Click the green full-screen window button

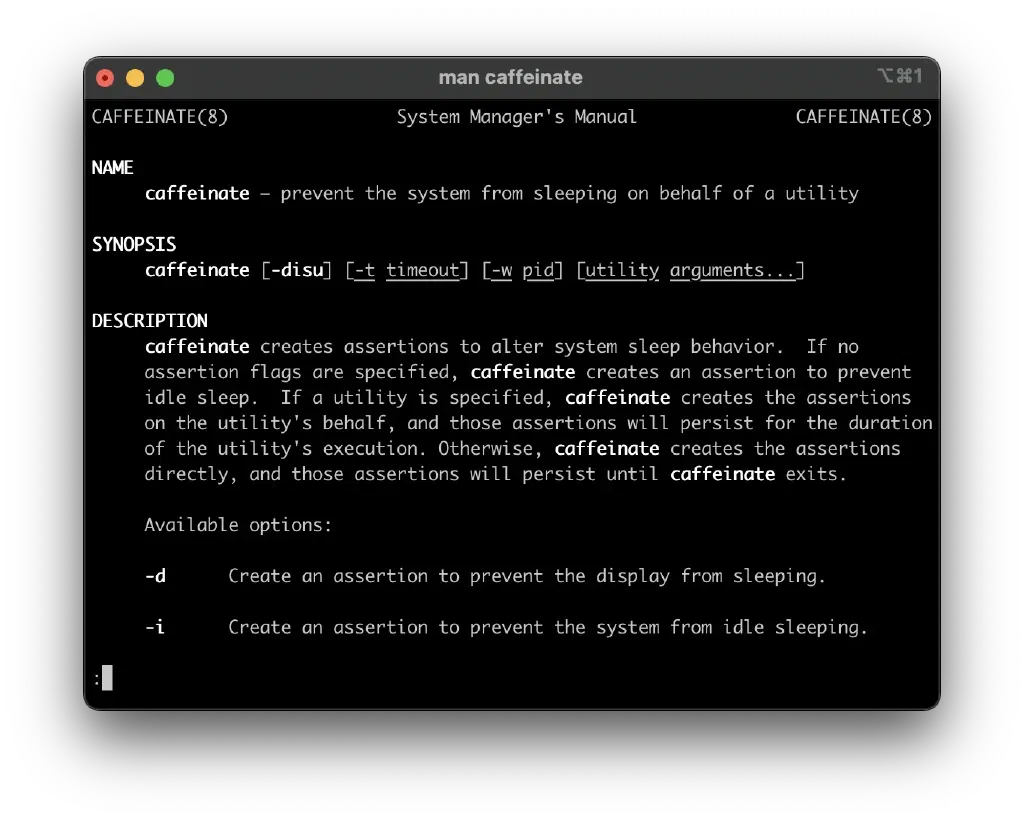click(165, 78)
